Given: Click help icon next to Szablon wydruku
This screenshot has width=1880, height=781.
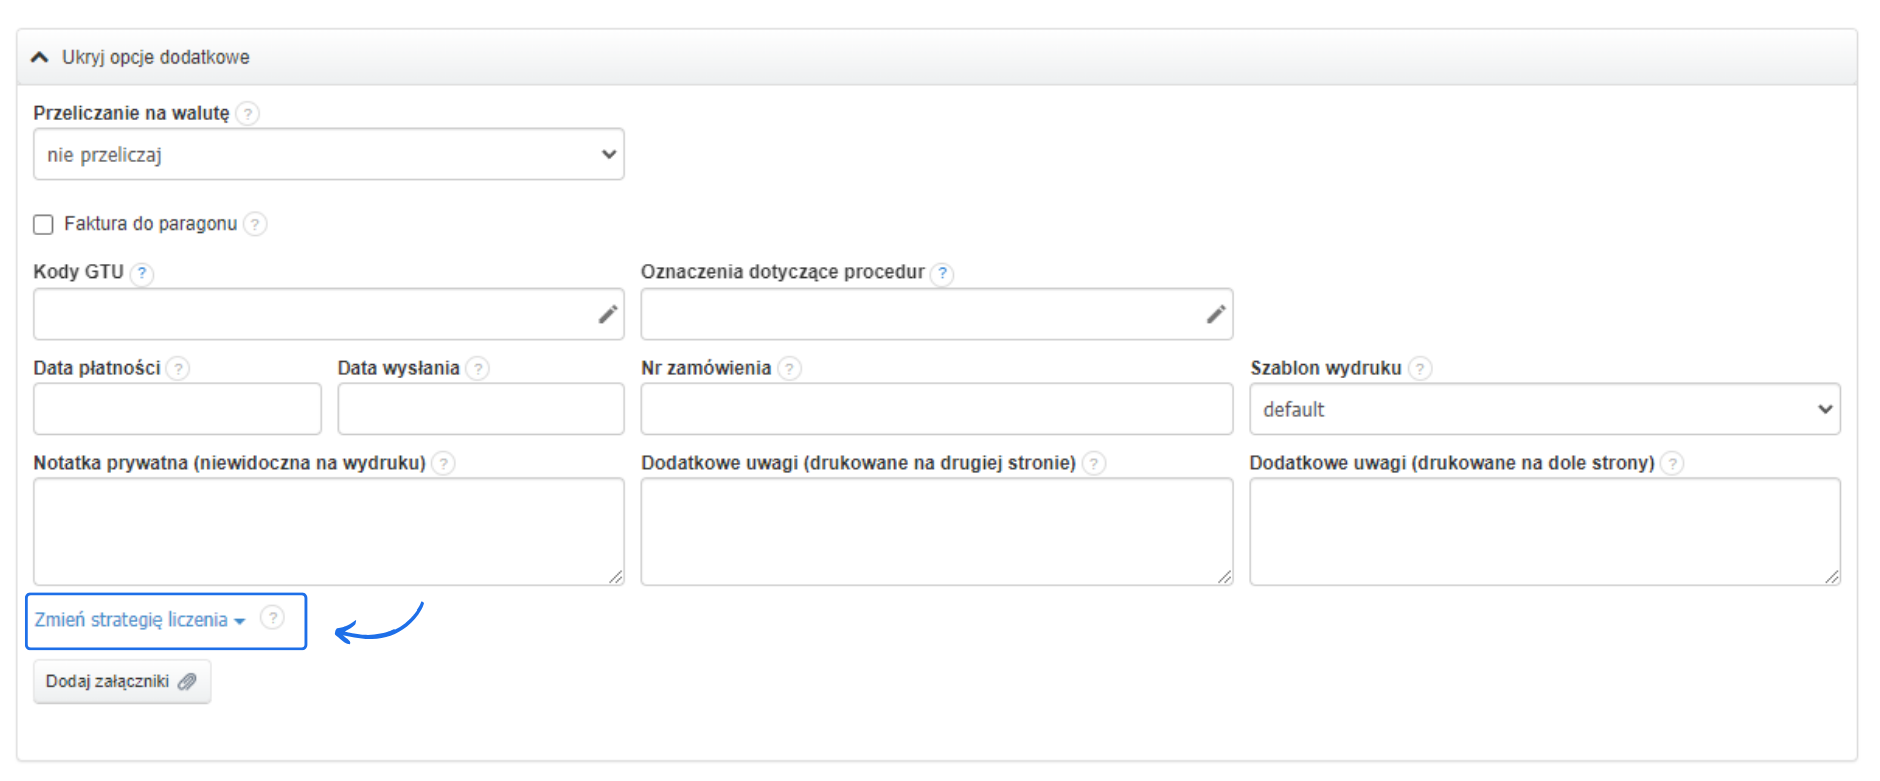Looking at the screenshot, I should [x=1420, y=369].
